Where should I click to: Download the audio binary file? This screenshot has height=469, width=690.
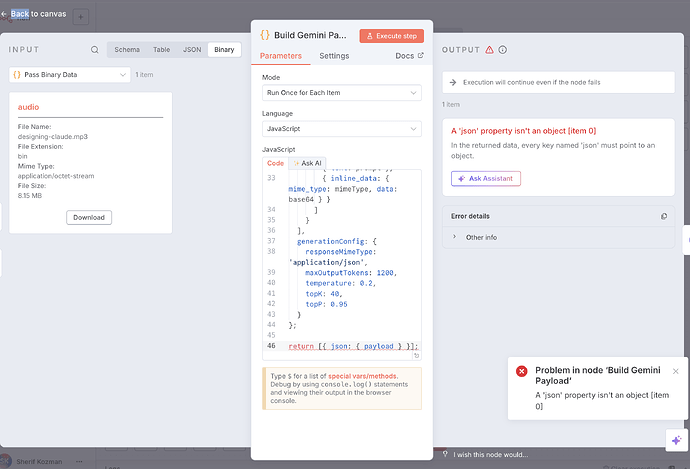(x=90, y=217)
